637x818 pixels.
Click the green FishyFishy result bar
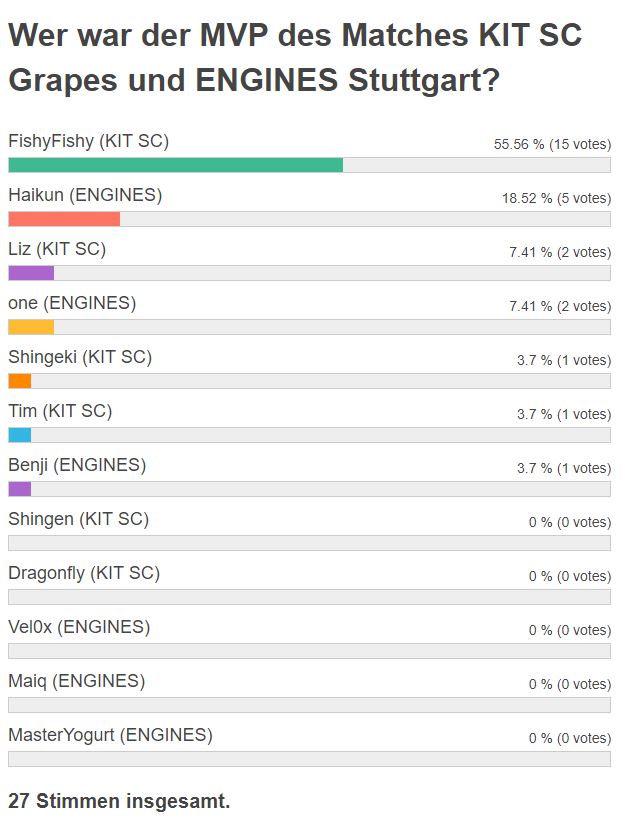(175, 165)
